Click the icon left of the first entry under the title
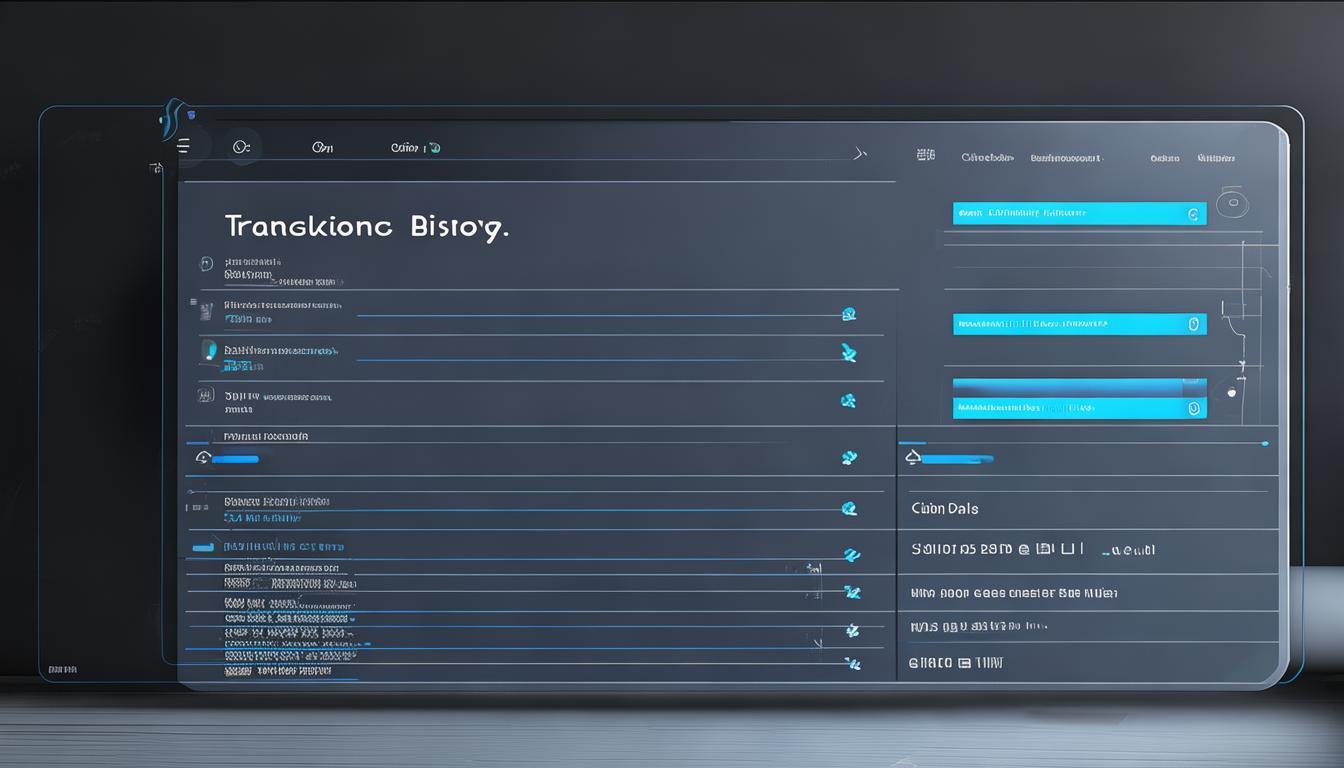This screenshot has height=768, width=1344. coord(206,264)
